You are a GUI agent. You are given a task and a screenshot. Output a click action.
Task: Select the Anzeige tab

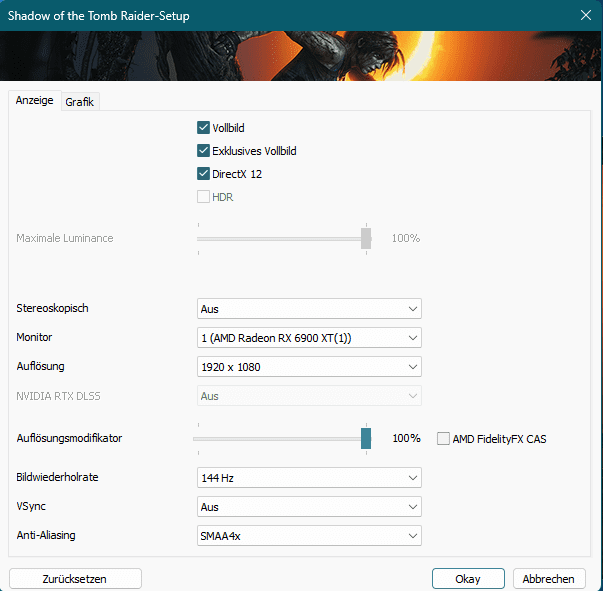pos(34,101)
